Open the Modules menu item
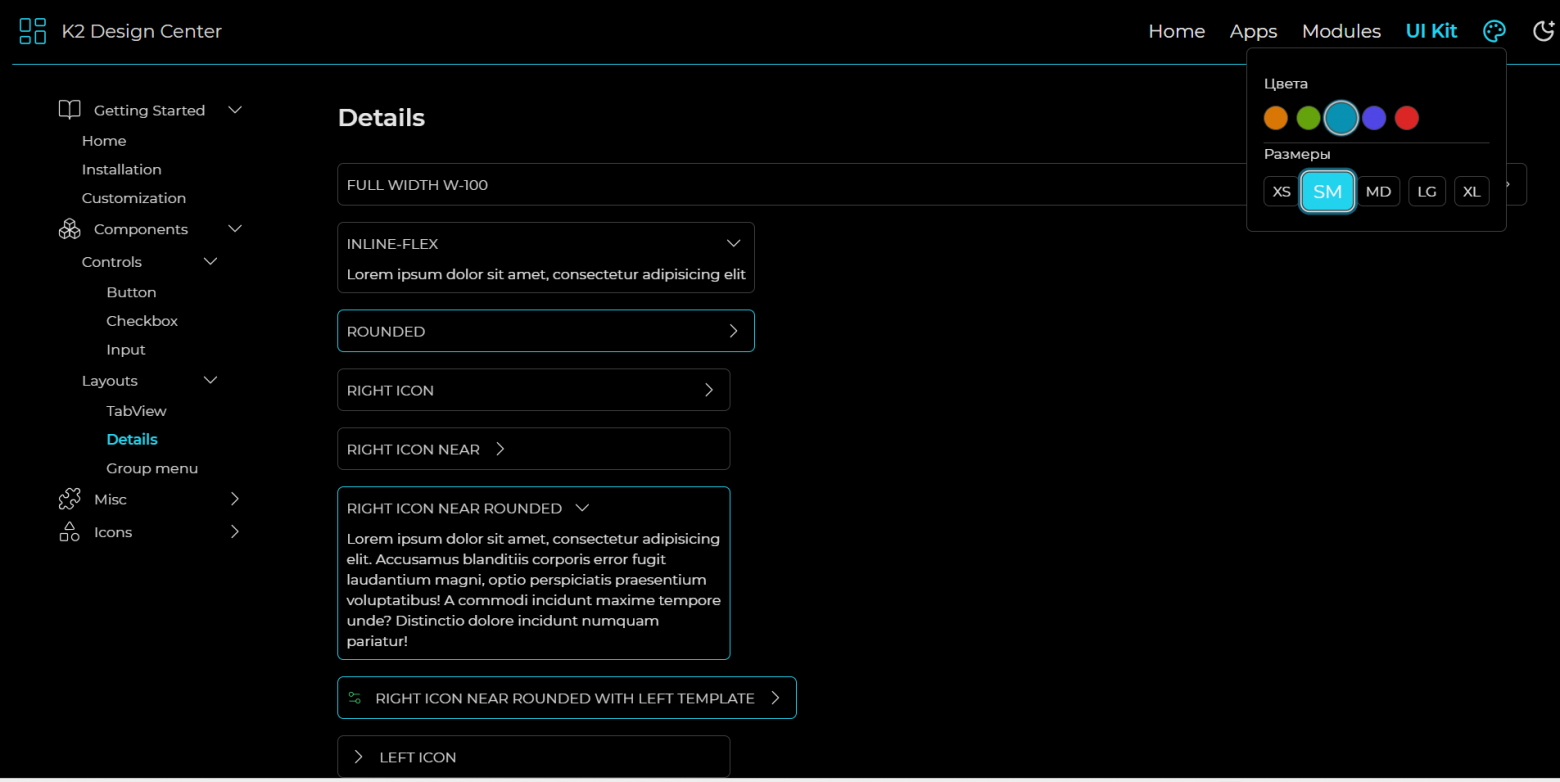Image resolution: width=1560 pixels, height=782 pixels. tap(1341, 31)
